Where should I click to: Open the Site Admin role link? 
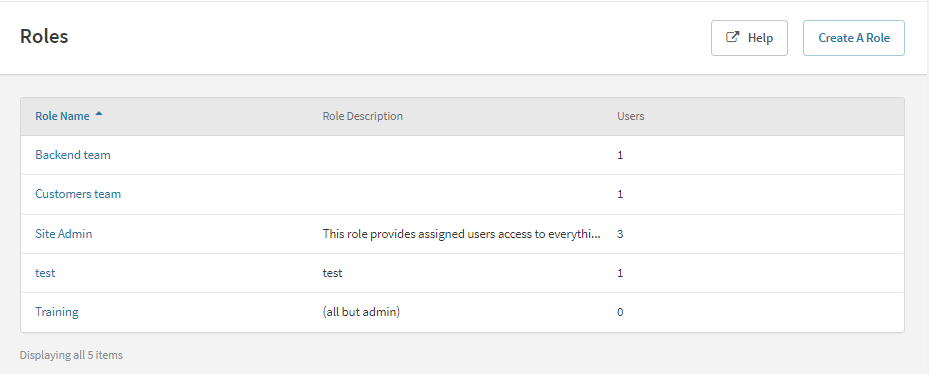point(64,234)
